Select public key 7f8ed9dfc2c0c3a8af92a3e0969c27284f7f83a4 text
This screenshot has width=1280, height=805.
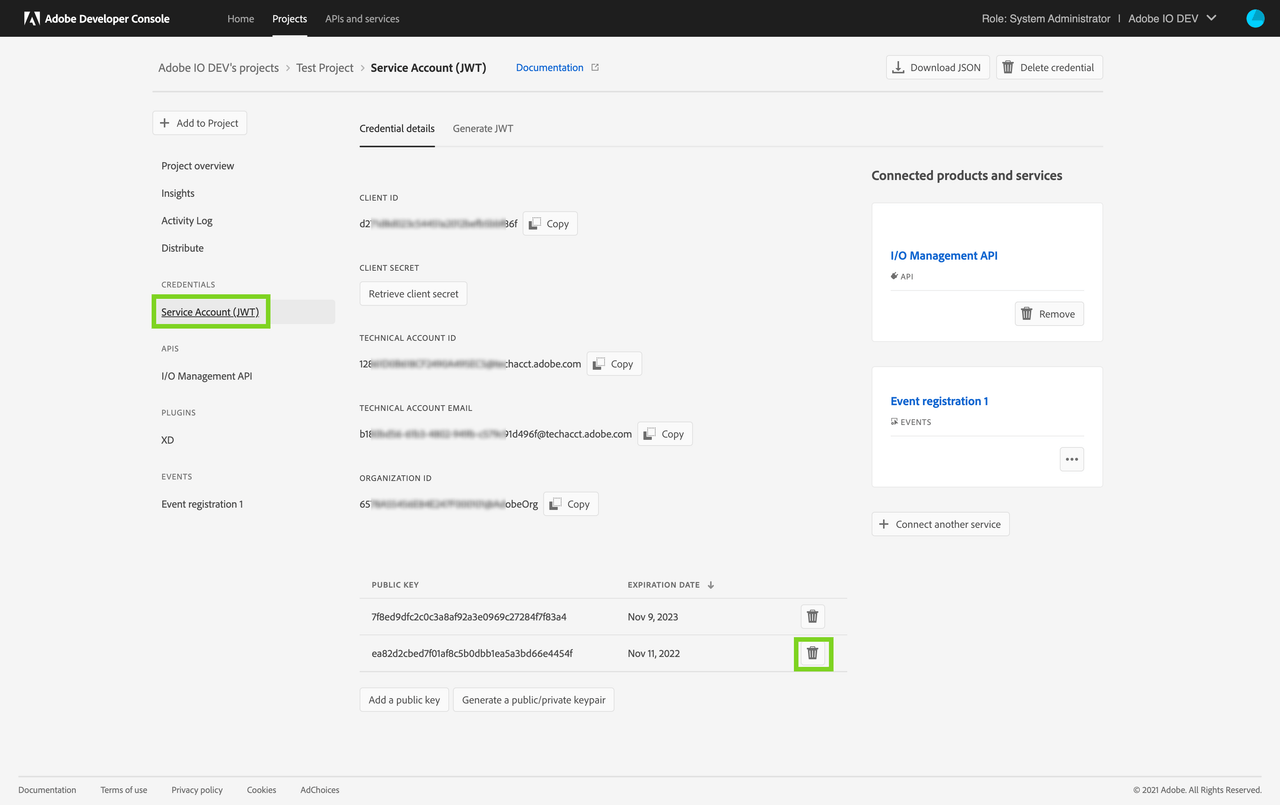(x=469, y=617)
